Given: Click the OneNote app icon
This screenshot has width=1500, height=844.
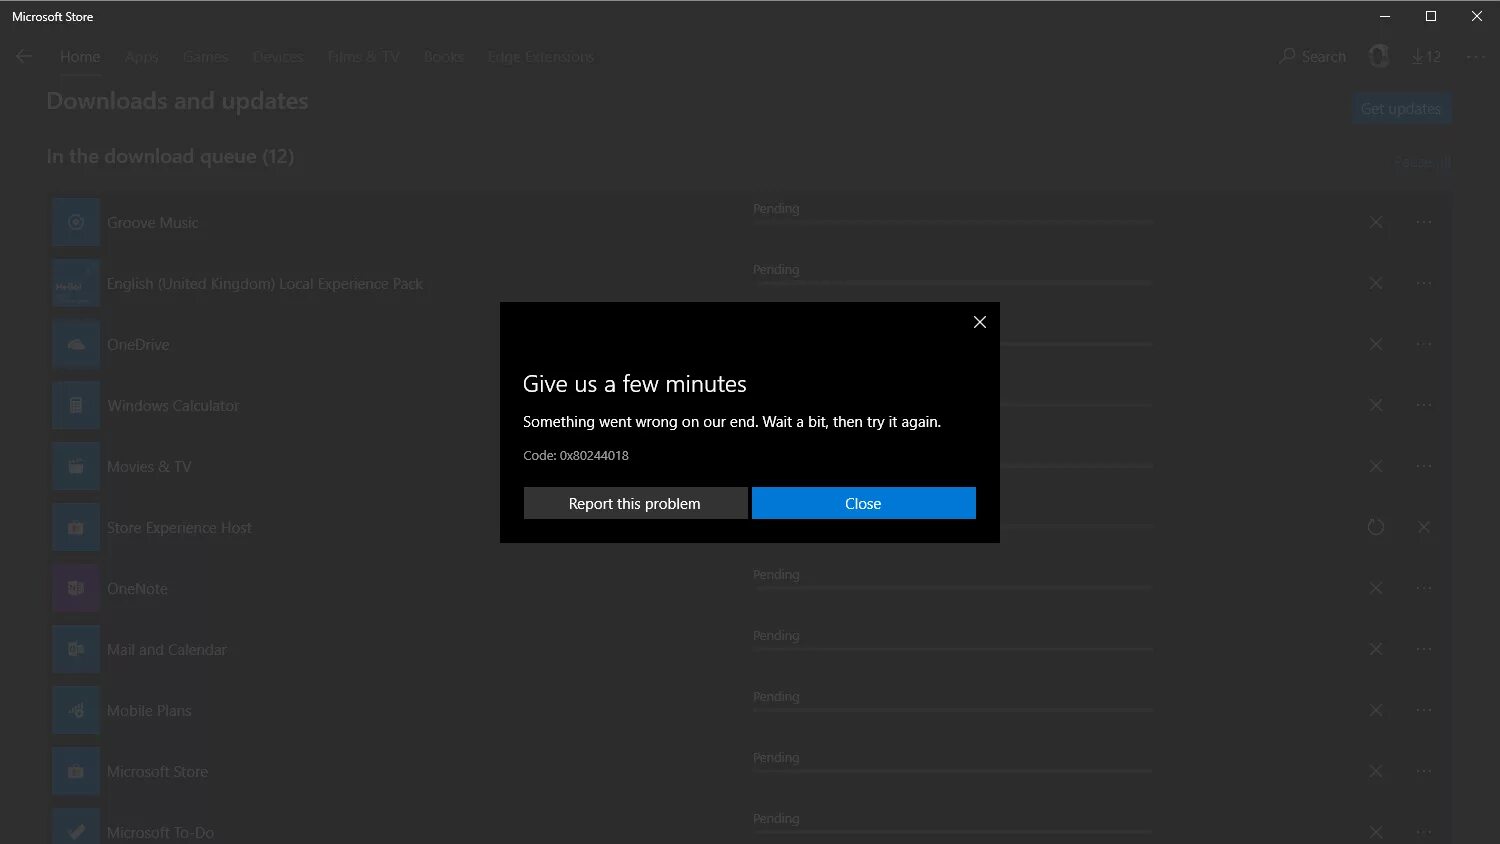Looking at the screenshot, I should click(76, 588).
